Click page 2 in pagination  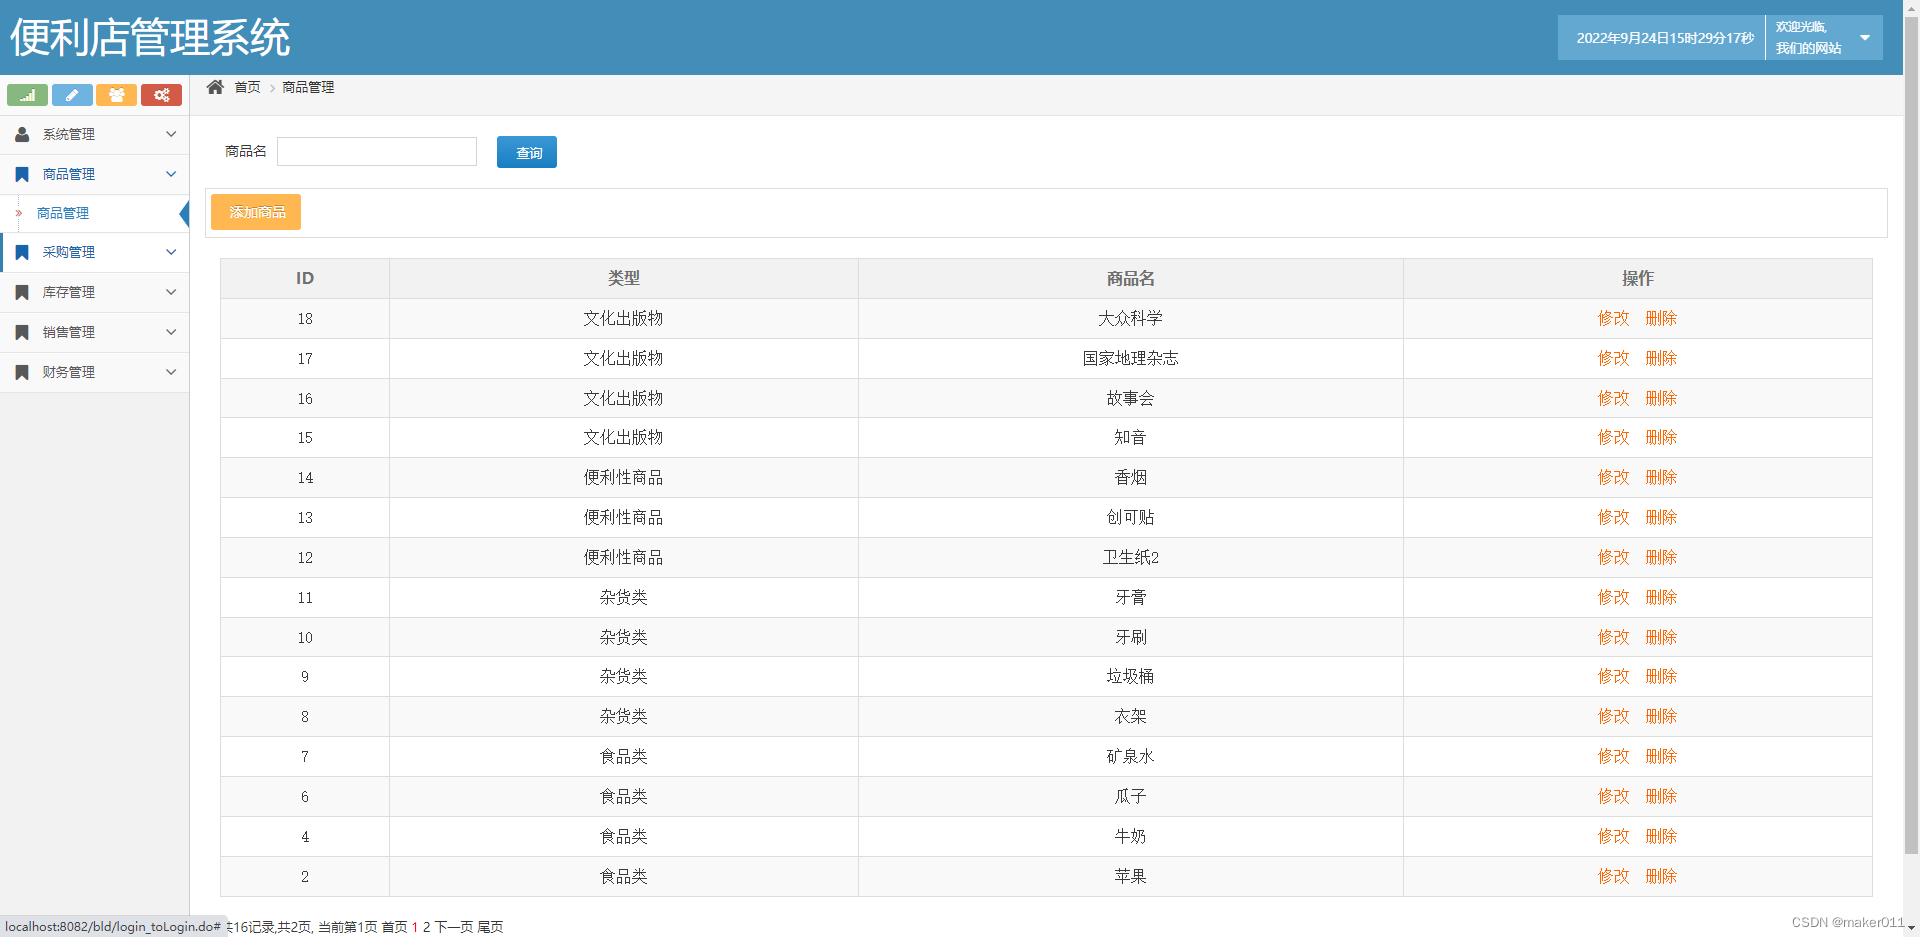426,927
